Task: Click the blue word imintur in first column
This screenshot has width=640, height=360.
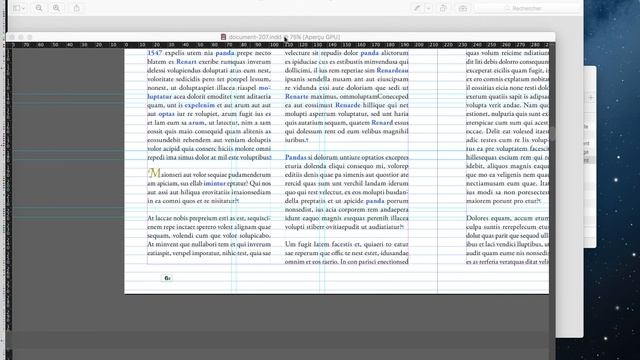Action: pos(215,183)
